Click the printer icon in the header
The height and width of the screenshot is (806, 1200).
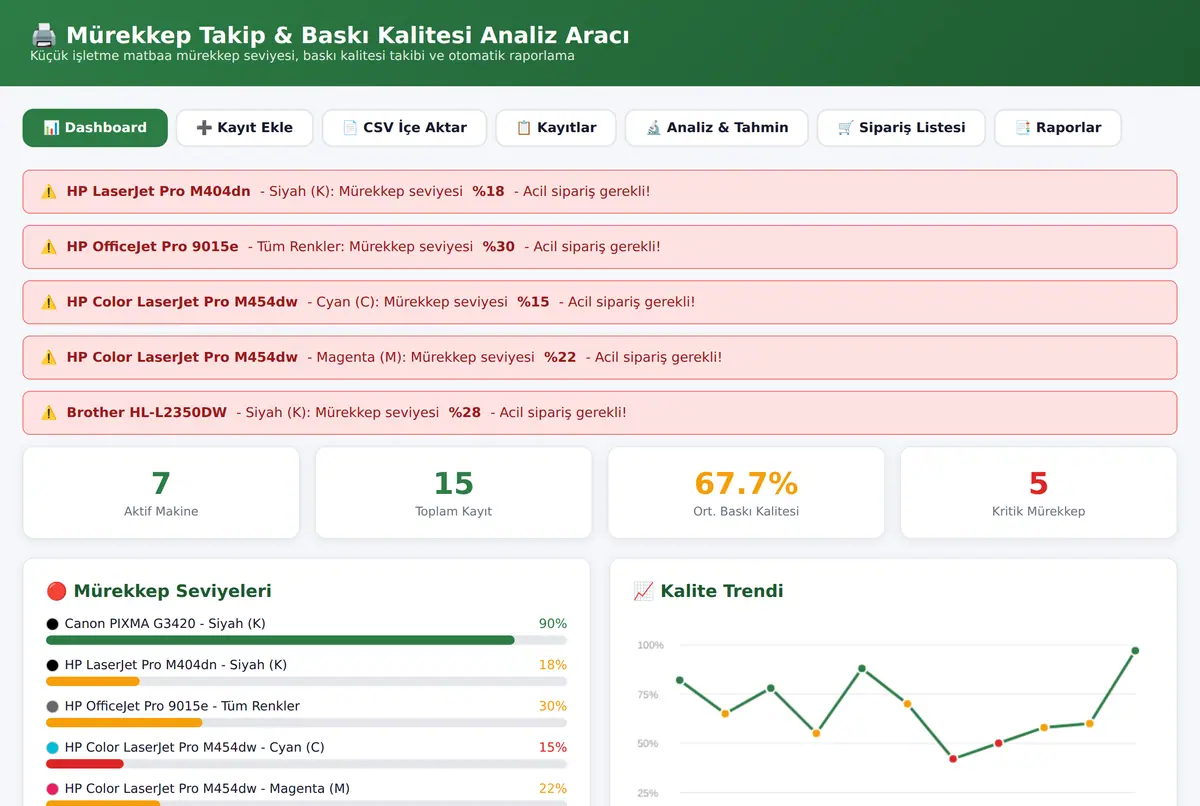(x=44, y=36)
